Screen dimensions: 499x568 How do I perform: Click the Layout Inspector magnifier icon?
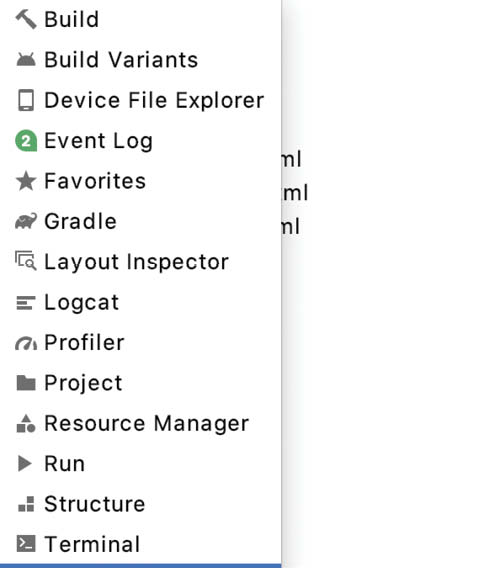pyautogui.click(x=26, y=261)
